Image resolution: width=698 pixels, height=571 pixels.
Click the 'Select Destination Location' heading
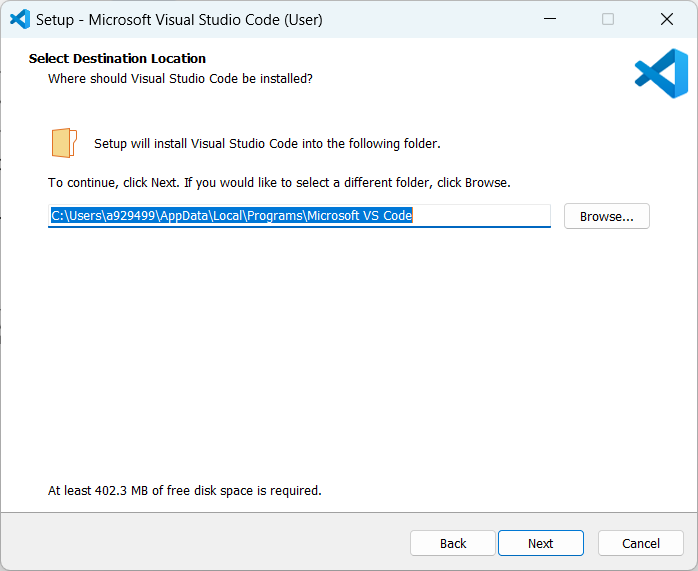coord(117,58)
